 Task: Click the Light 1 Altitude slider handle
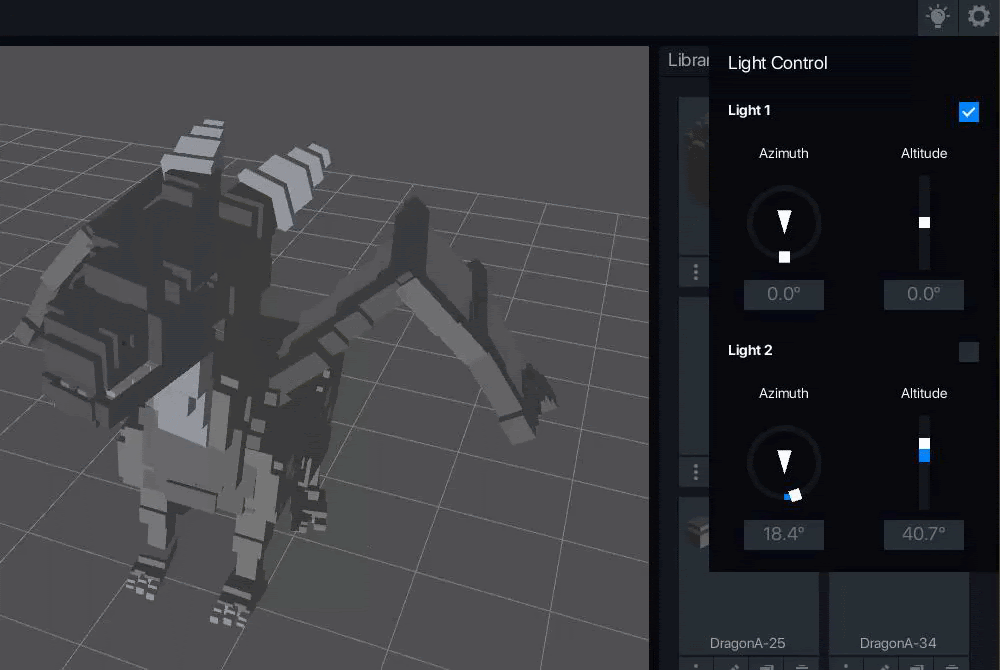tap(924, 222)
